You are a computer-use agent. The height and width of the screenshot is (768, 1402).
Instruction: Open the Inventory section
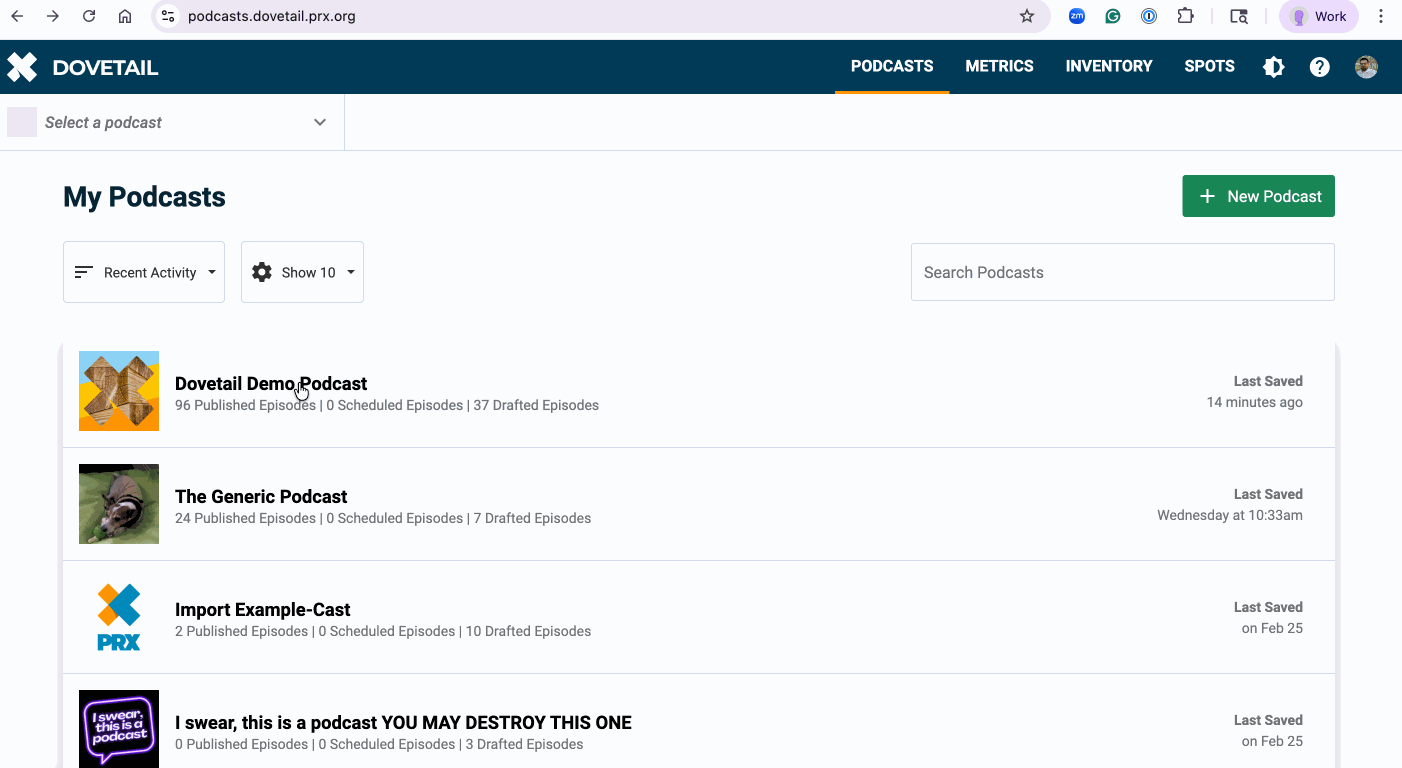1109,66
